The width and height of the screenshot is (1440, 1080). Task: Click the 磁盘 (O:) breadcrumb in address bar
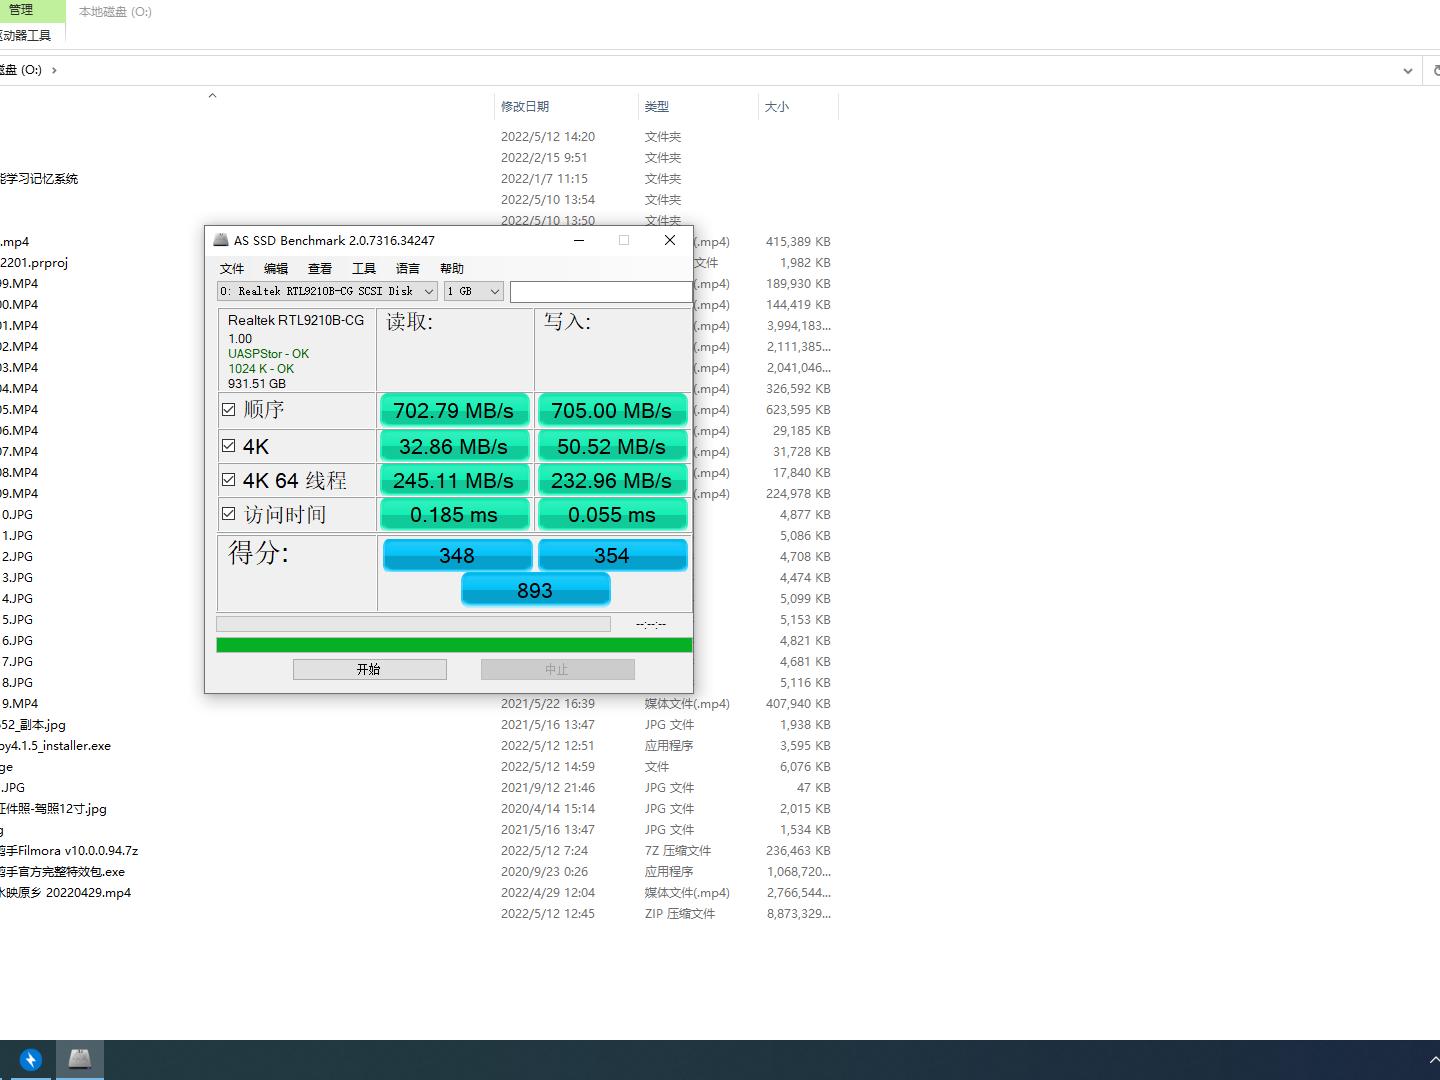click(22, 70)
